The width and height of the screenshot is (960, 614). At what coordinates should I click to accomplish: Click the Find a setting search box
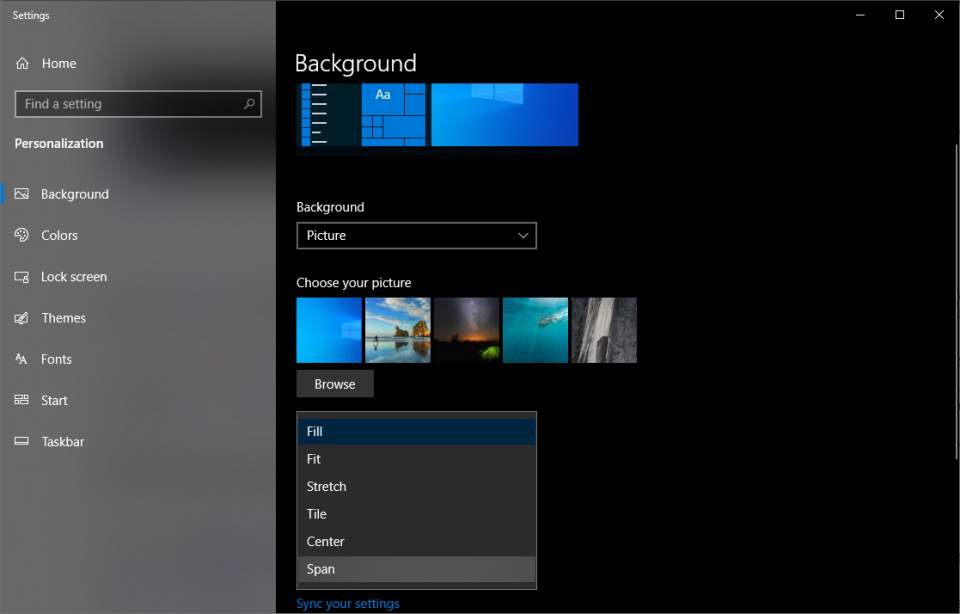[130, 104]
